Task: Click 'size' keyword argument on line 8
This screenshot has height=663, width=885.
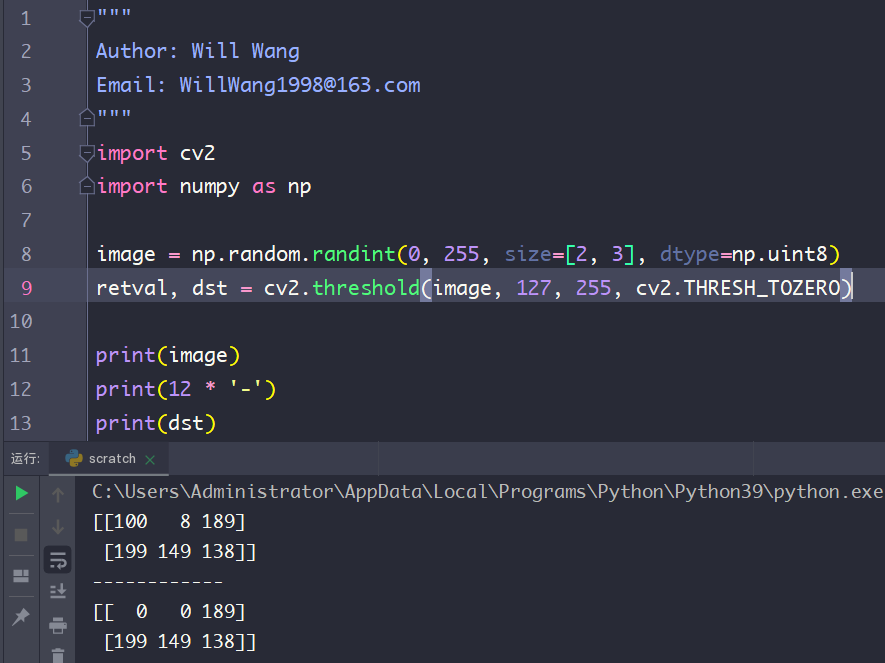Action: tap(528, 254)
